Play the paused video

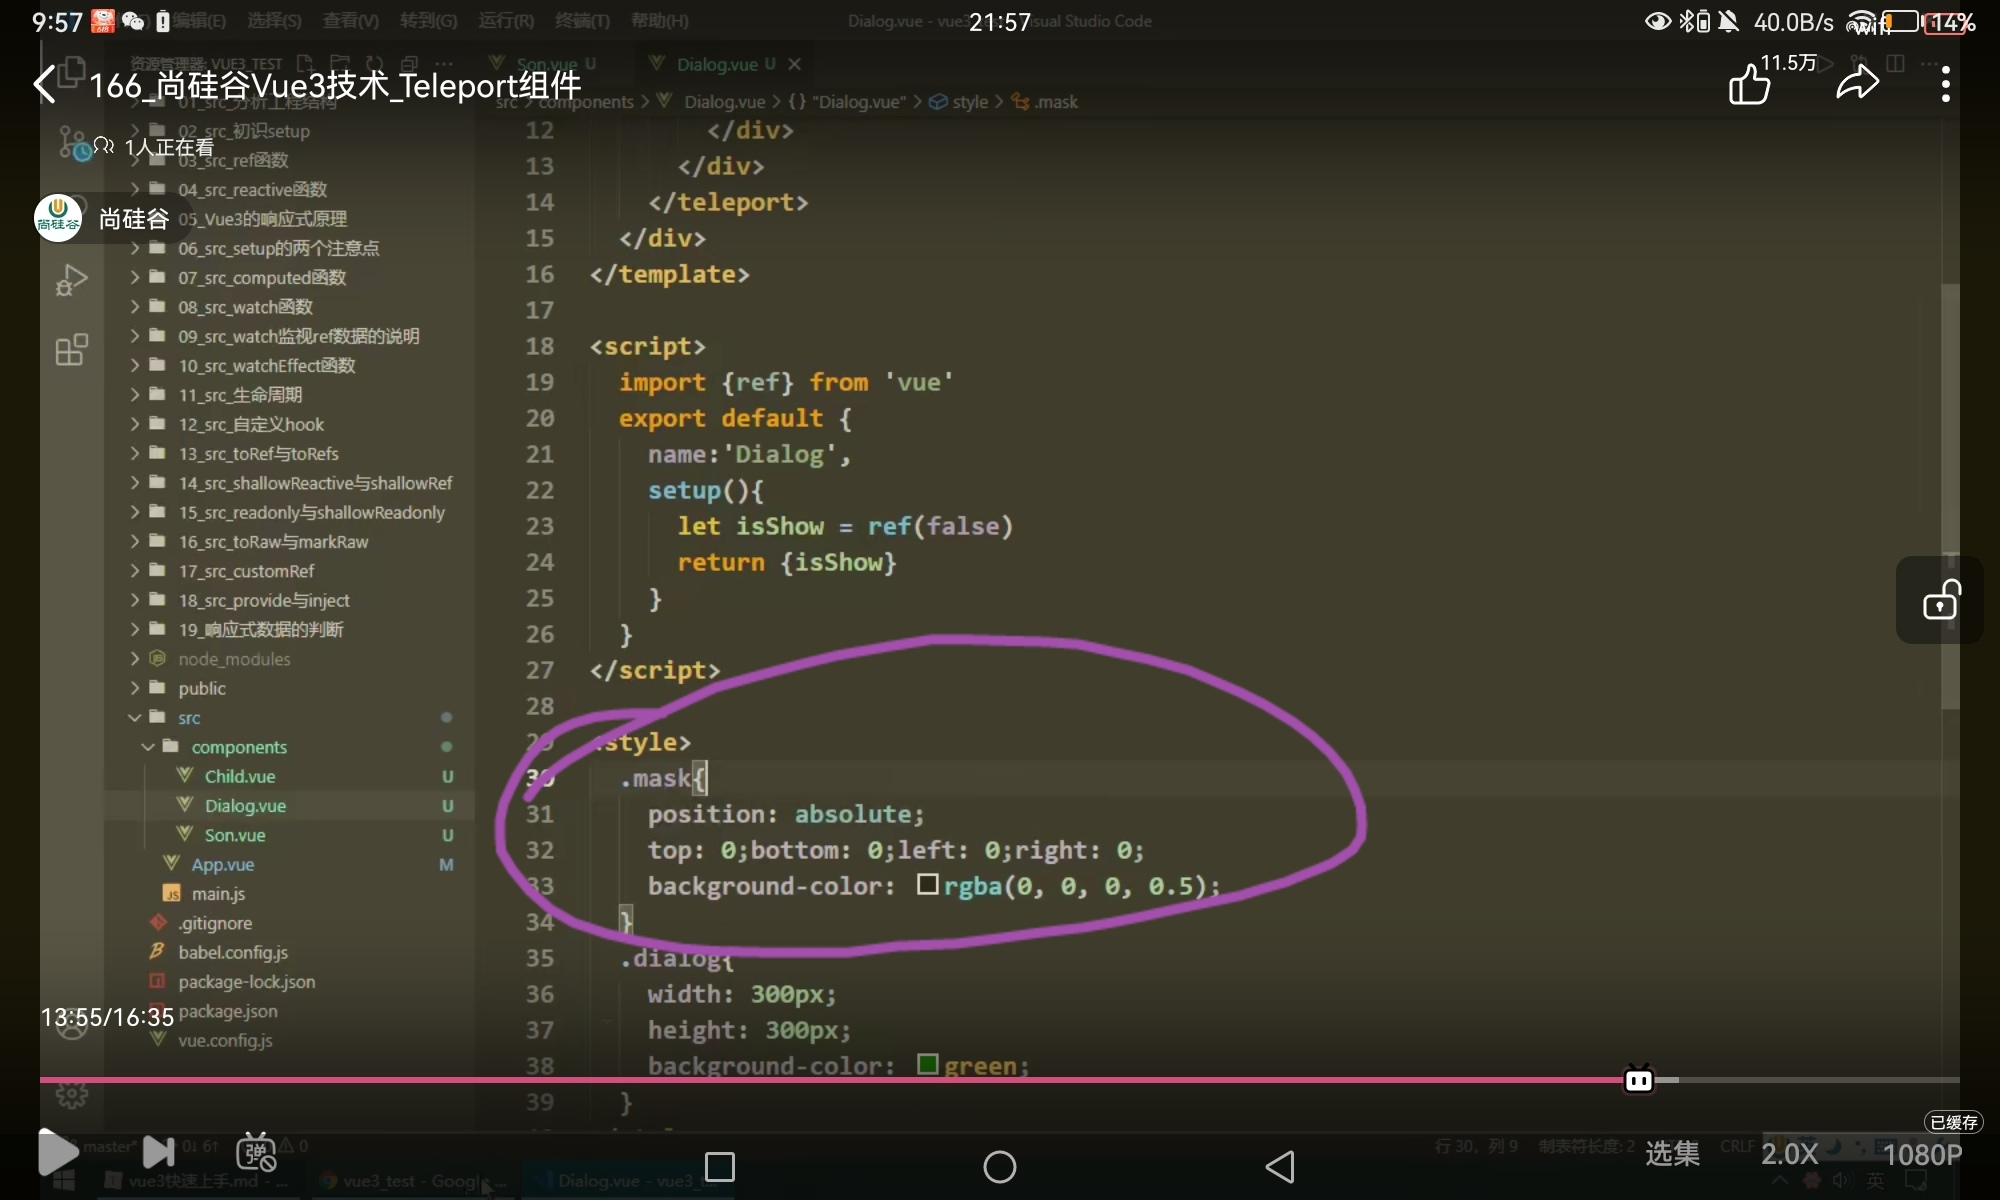[x=58, y=1152]
